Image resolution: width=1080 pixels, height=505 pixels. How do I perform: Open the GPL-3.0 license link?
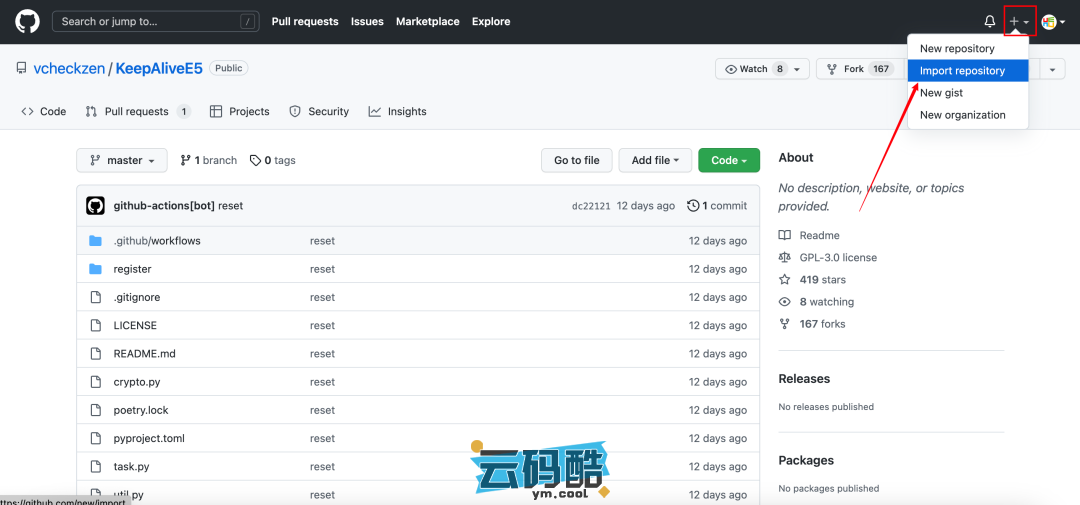click(838, 258)
